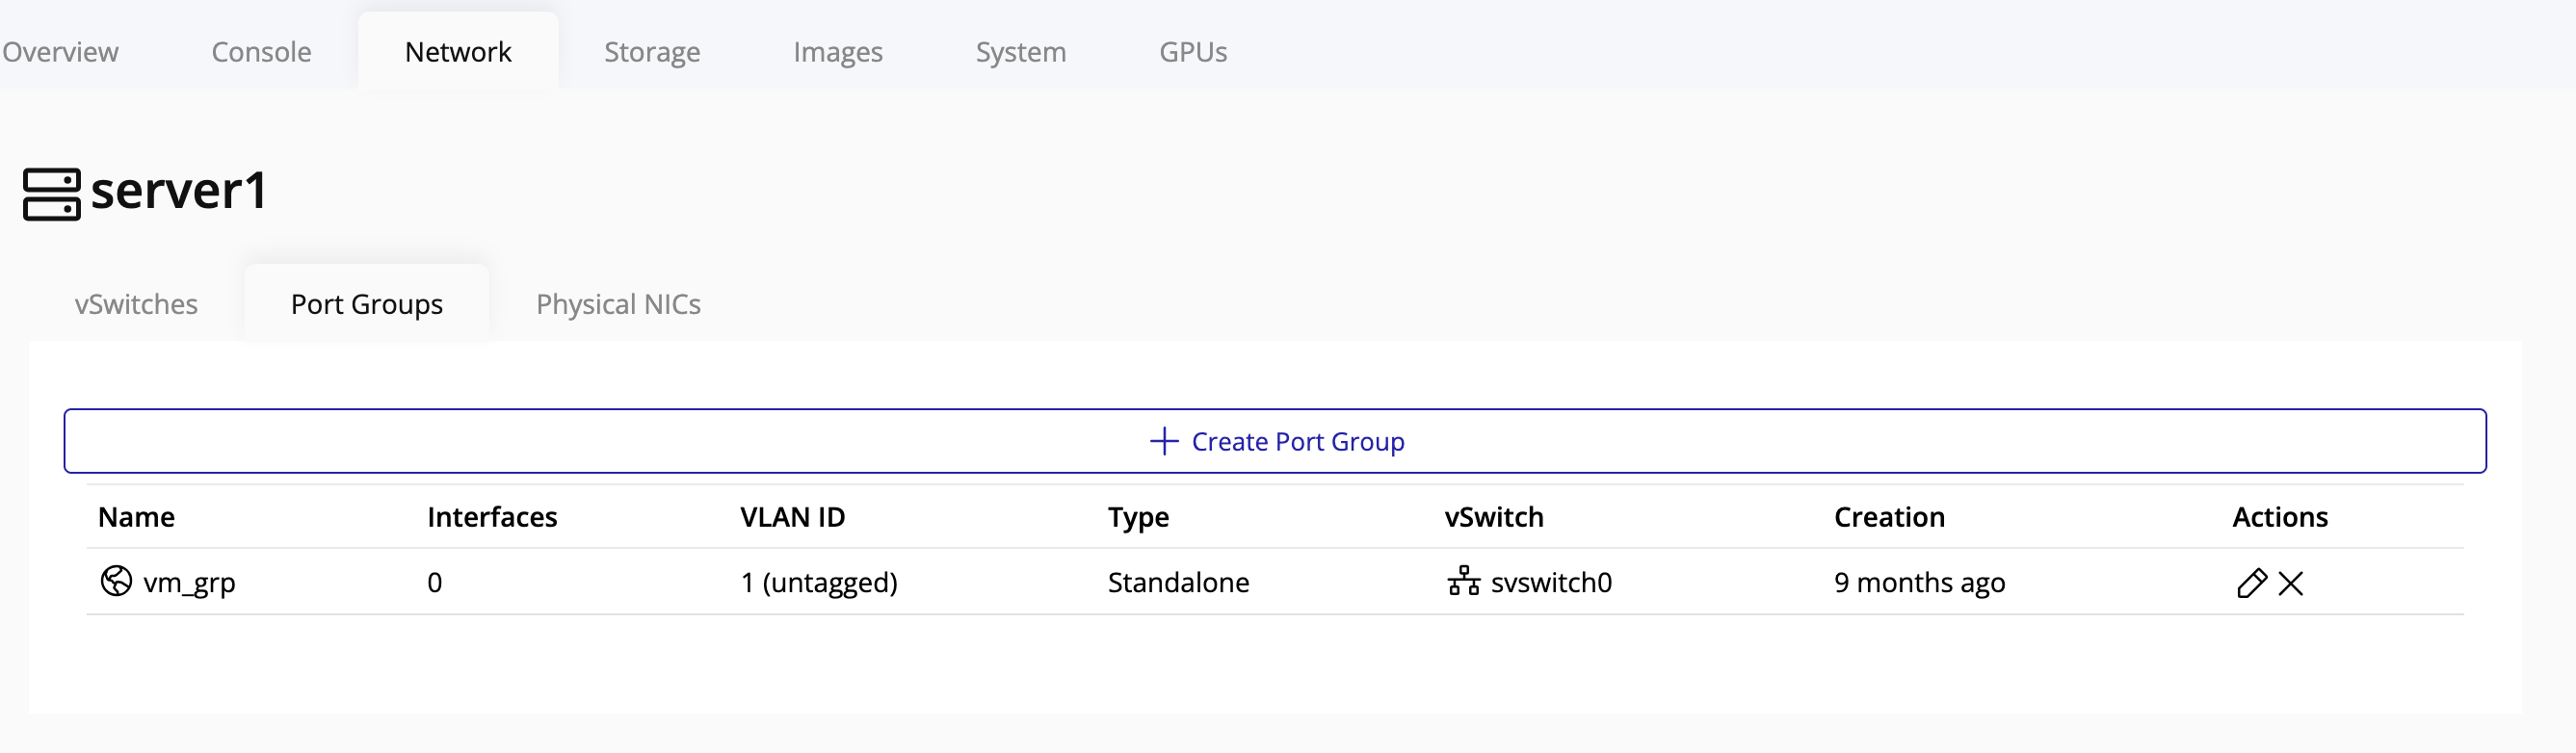Select the Network tab

458,51
